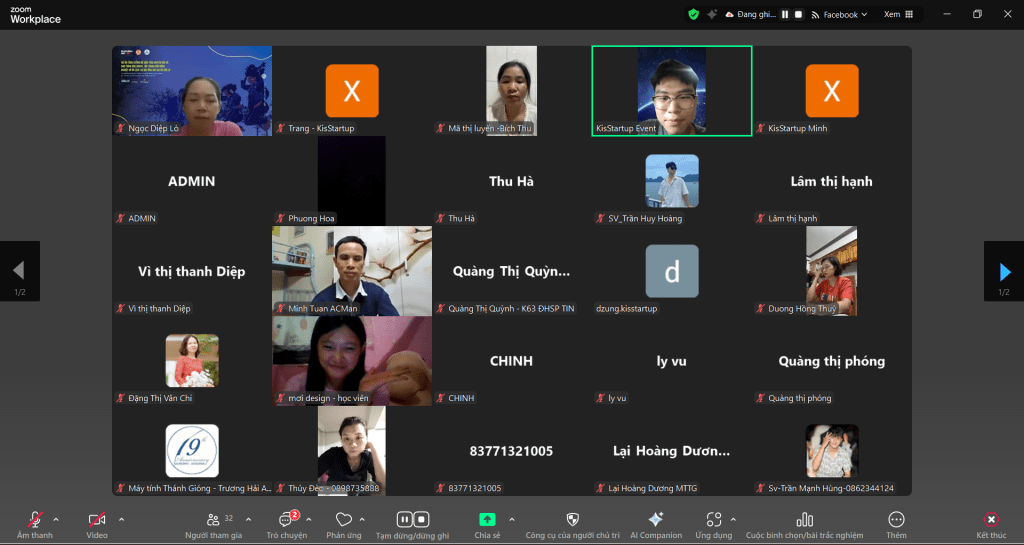The height and width of the screenshot is (545, 1024).
Task: Open Công cụ của người chủ trì
Action: pyautogui.click(x=572, y=520)
